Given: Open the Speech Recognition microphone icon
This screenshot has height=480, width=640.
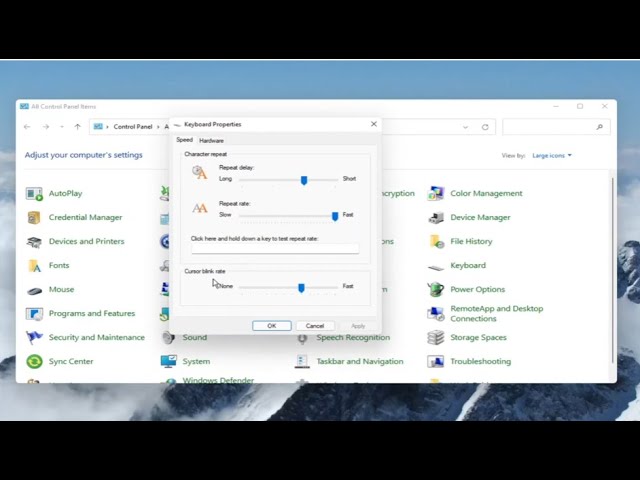Looking at the screenshot, I should pyautogui.click(x=302, y=338).
